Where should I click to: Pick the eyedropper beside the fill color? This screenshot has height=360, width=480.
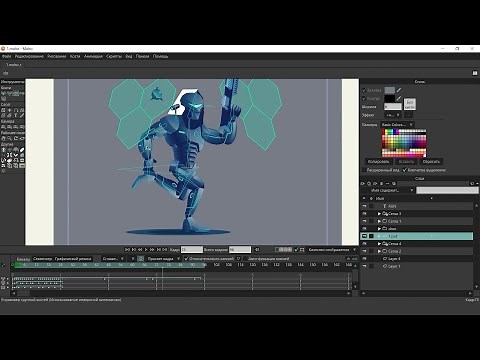pos(399,90)
